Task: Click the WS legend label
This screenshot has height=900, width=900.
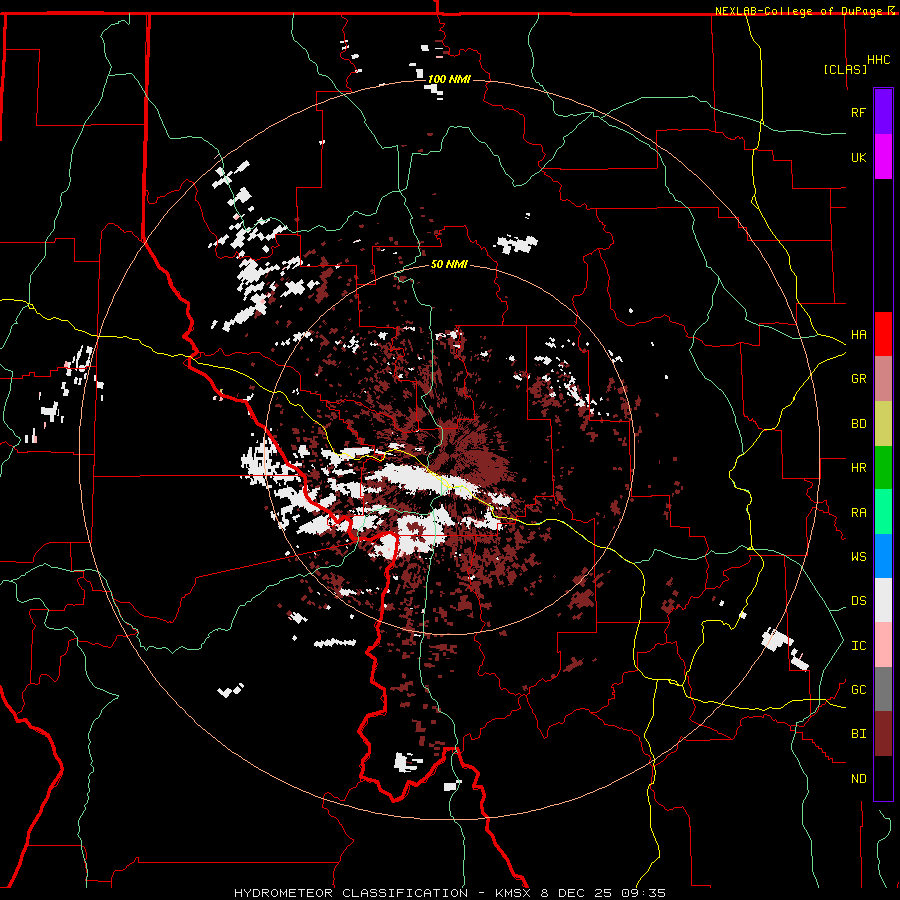Action: [858, 557]
